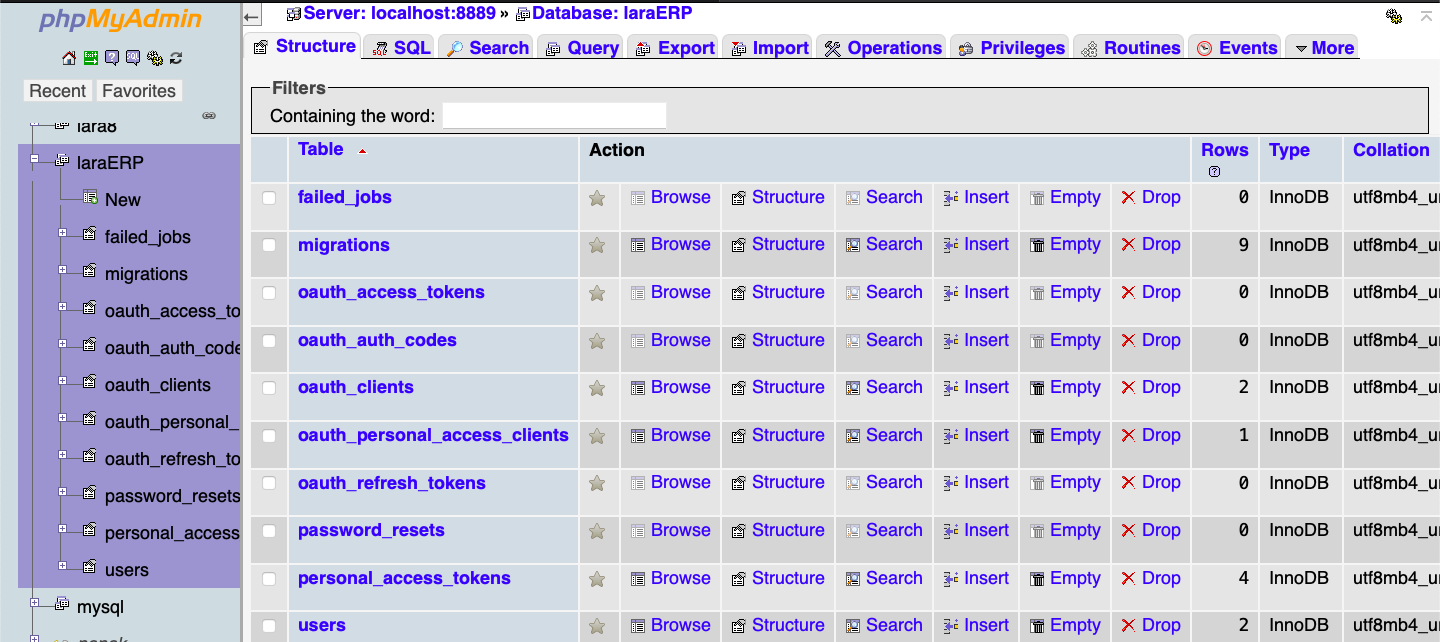Check the oauth_clients row checkbox
The image size is (1440, 642).
pos(269,388)
